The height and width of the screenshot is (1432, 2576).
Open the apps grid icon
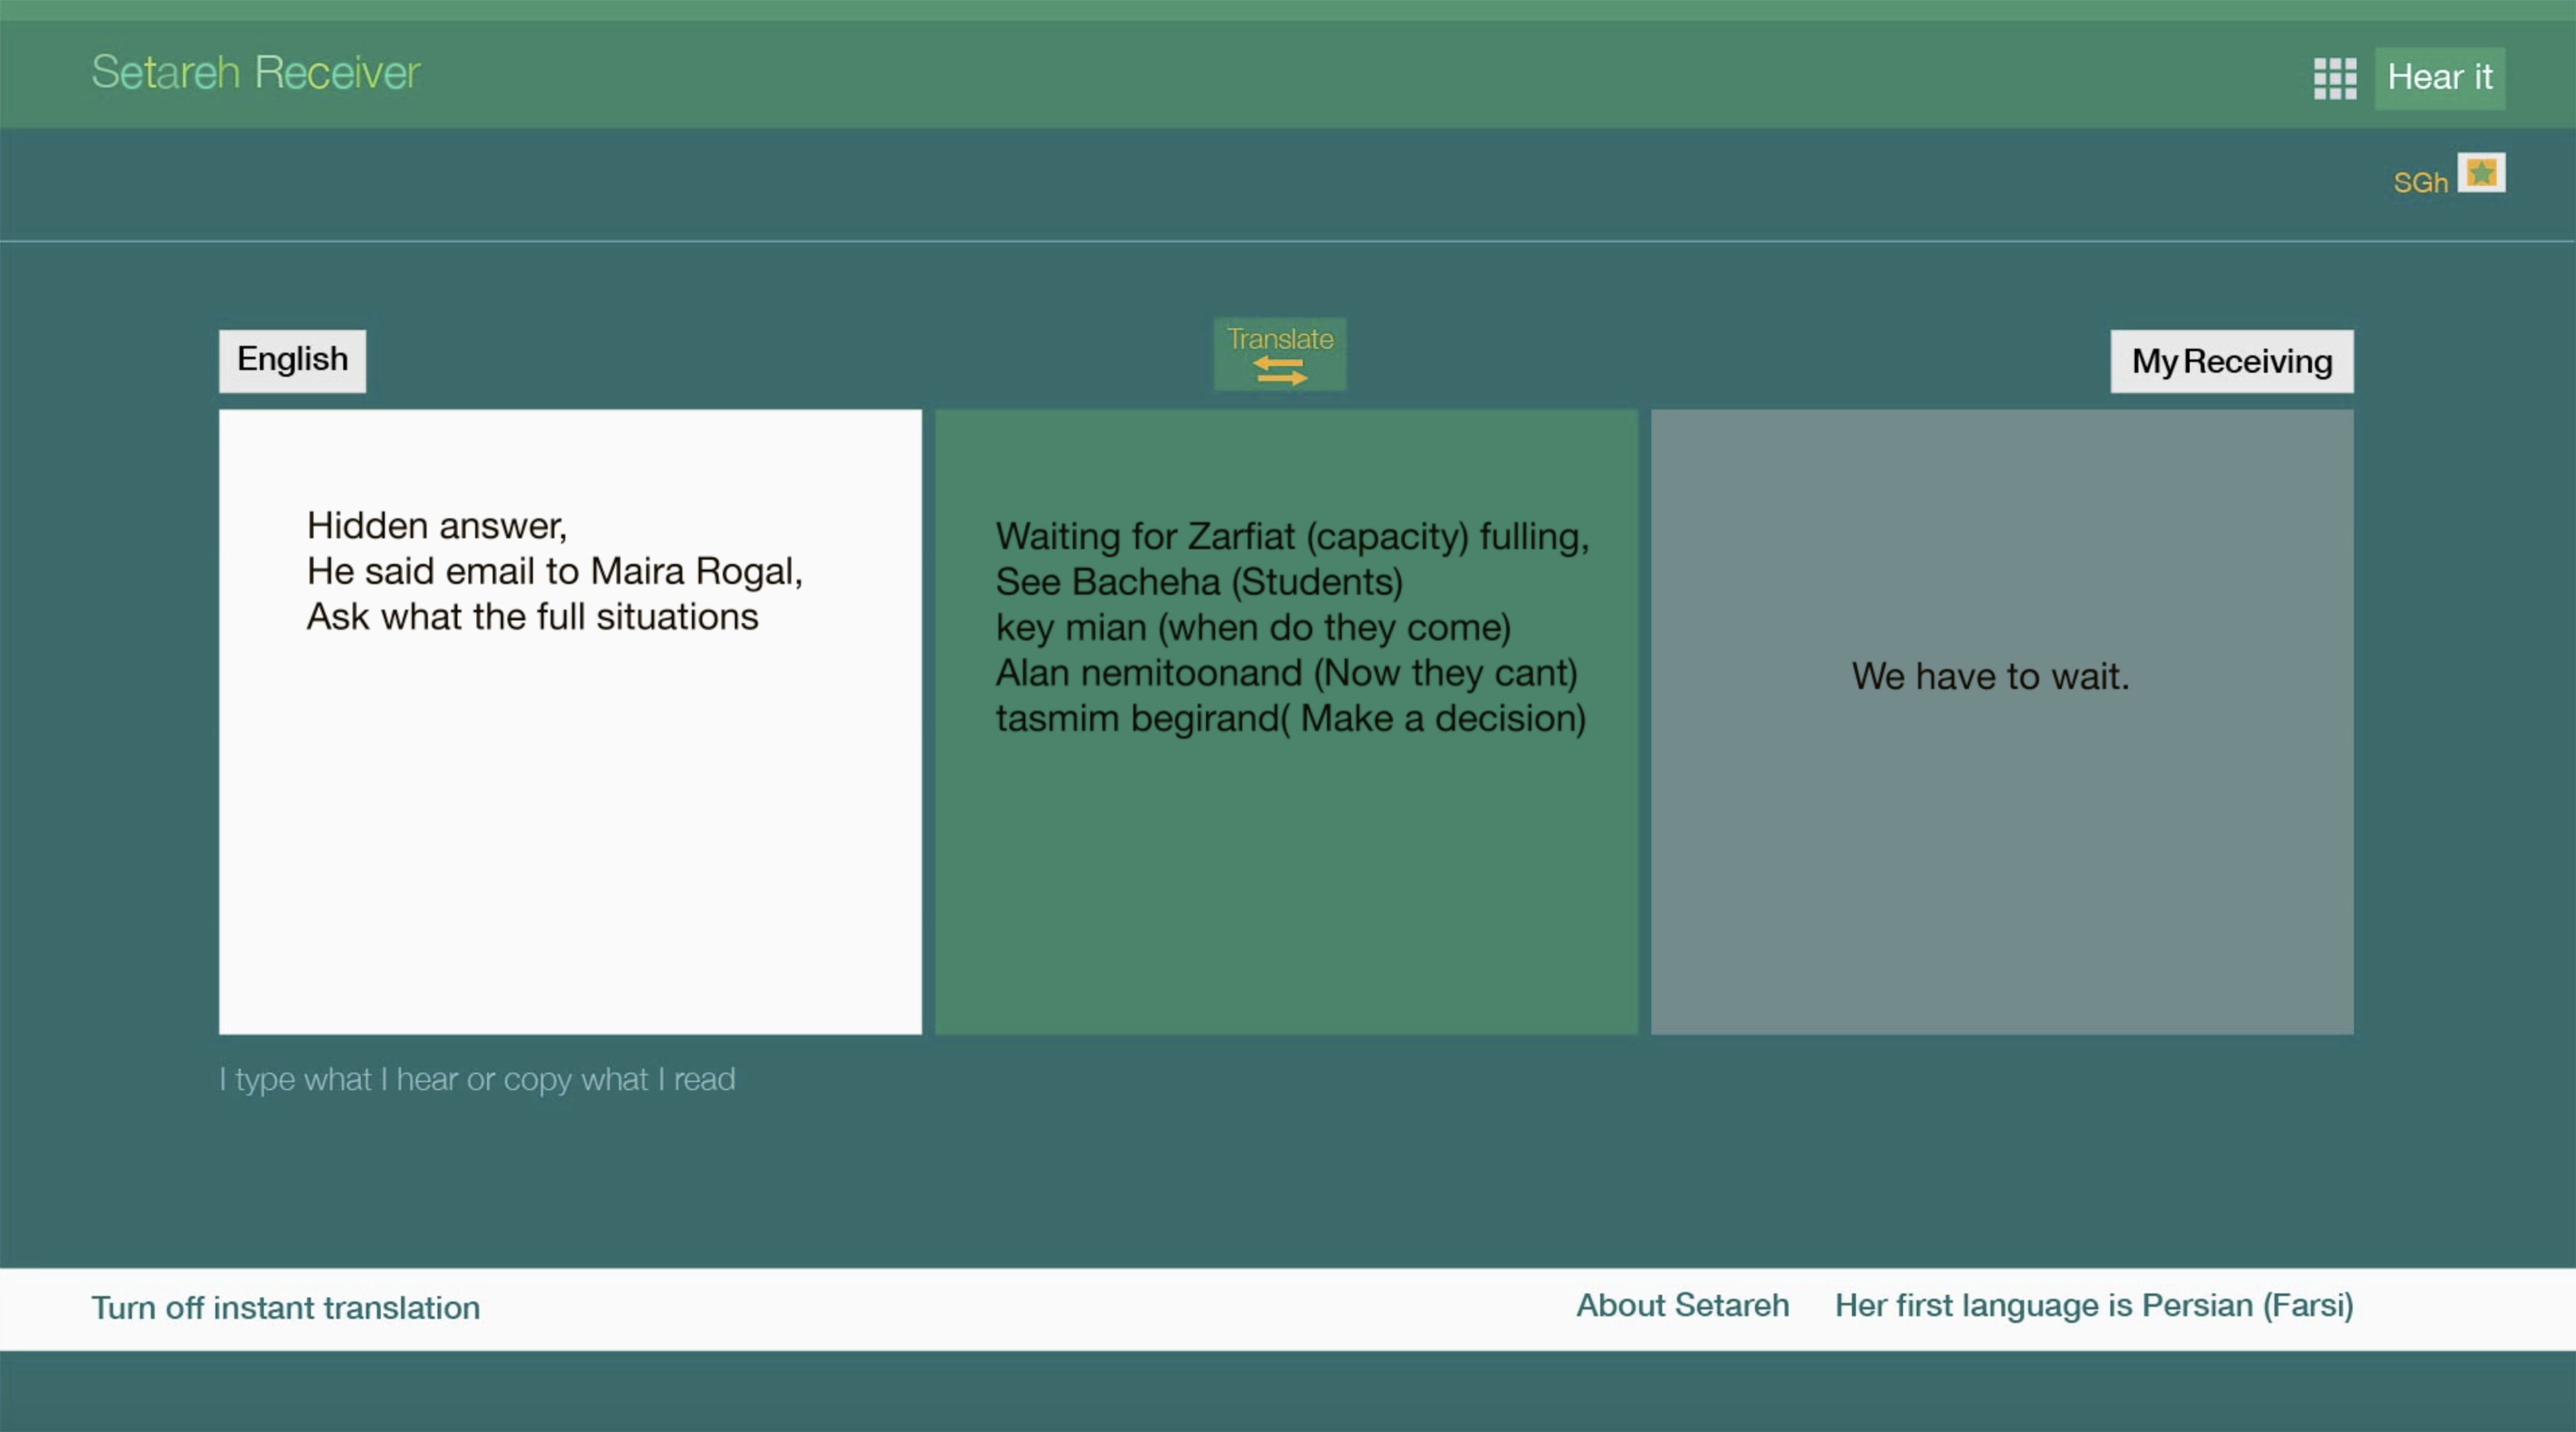coord(2334,78)
